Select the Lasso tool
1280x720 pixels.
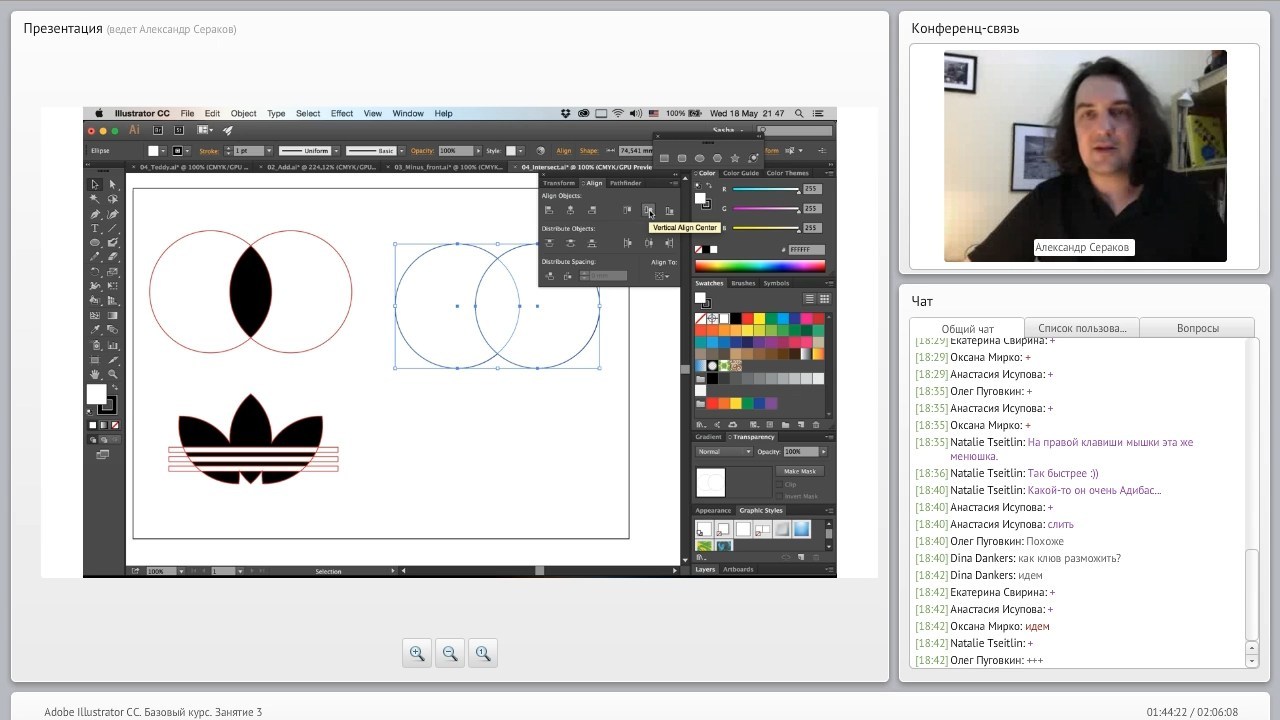click(112, 199)
